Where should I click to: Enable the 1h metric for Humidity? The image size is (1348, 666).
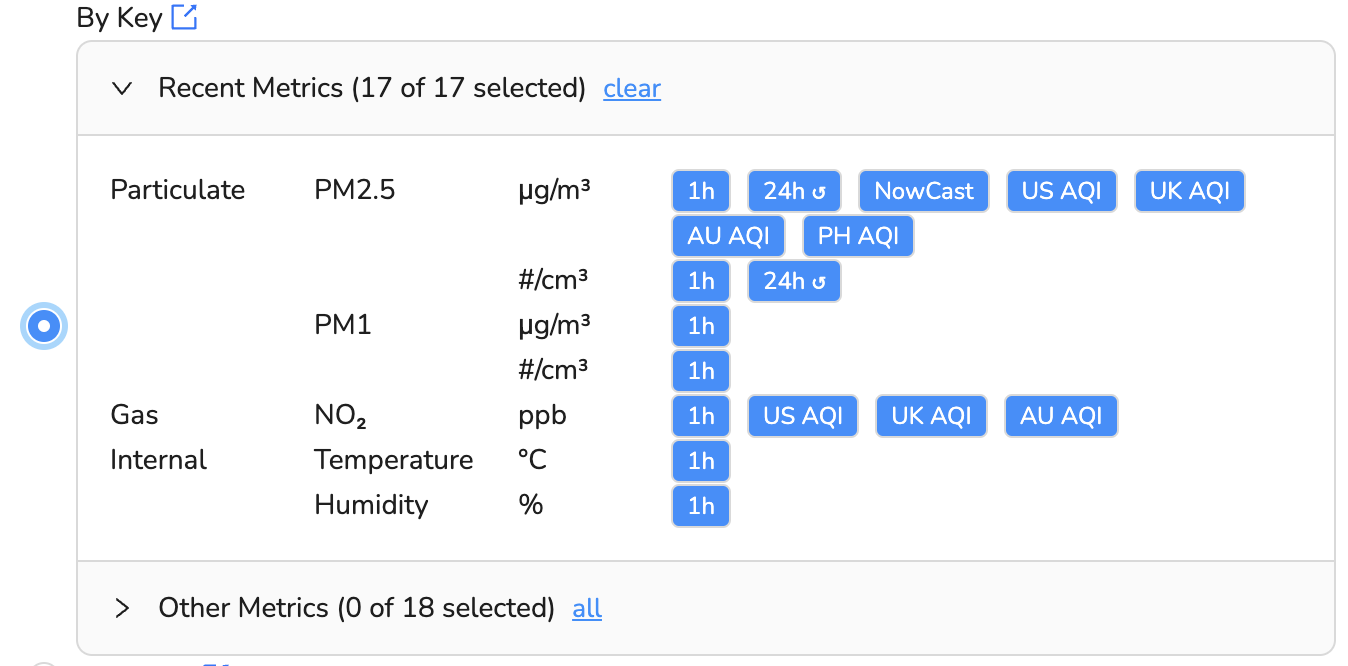coord(701,505)
